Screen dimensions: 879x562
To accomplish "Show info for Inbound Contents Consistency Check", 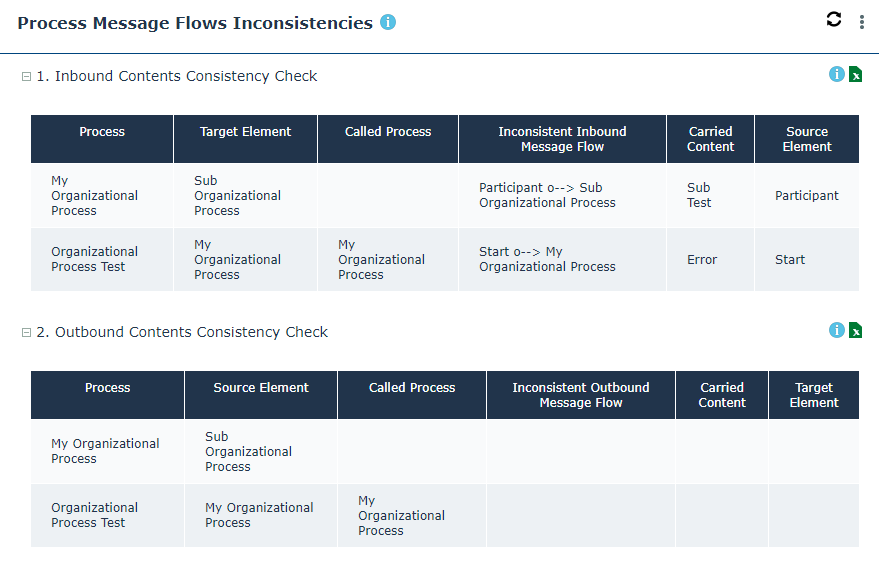I will point(837,74).
